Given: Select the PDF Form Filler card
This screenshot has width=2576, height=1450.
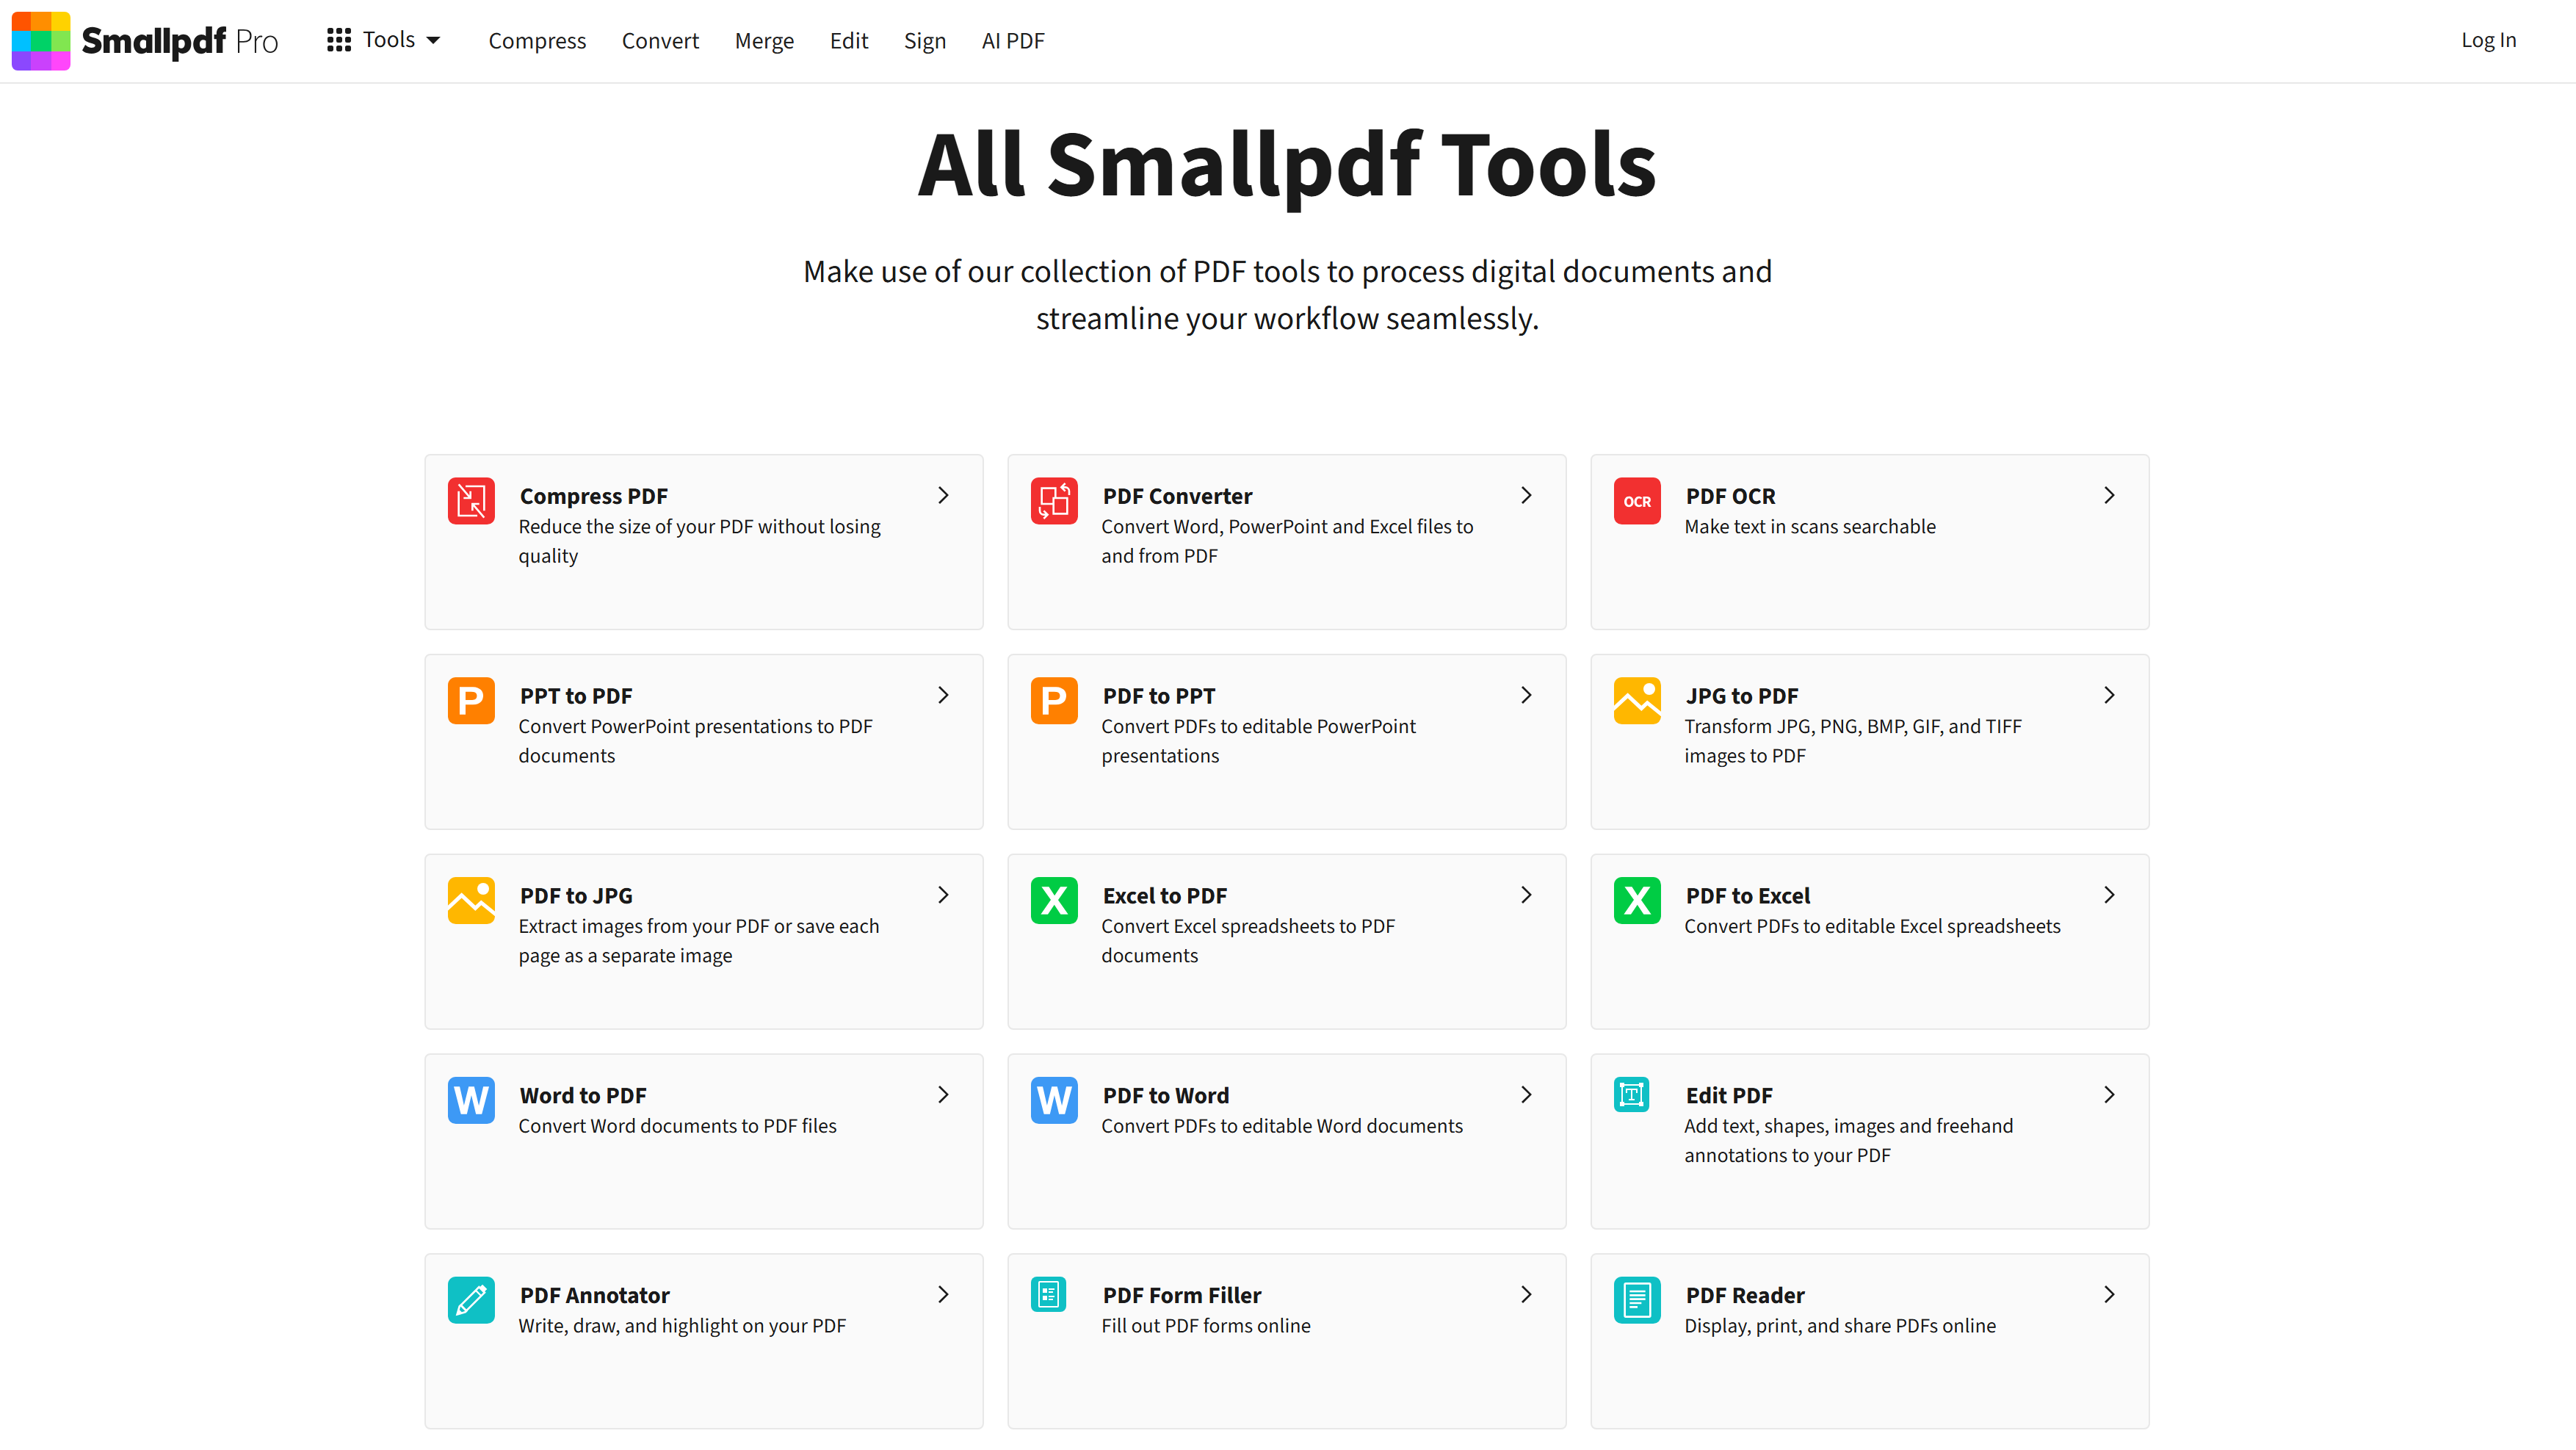Looking at the screenshot, I should click(x=1286, y=1340).
